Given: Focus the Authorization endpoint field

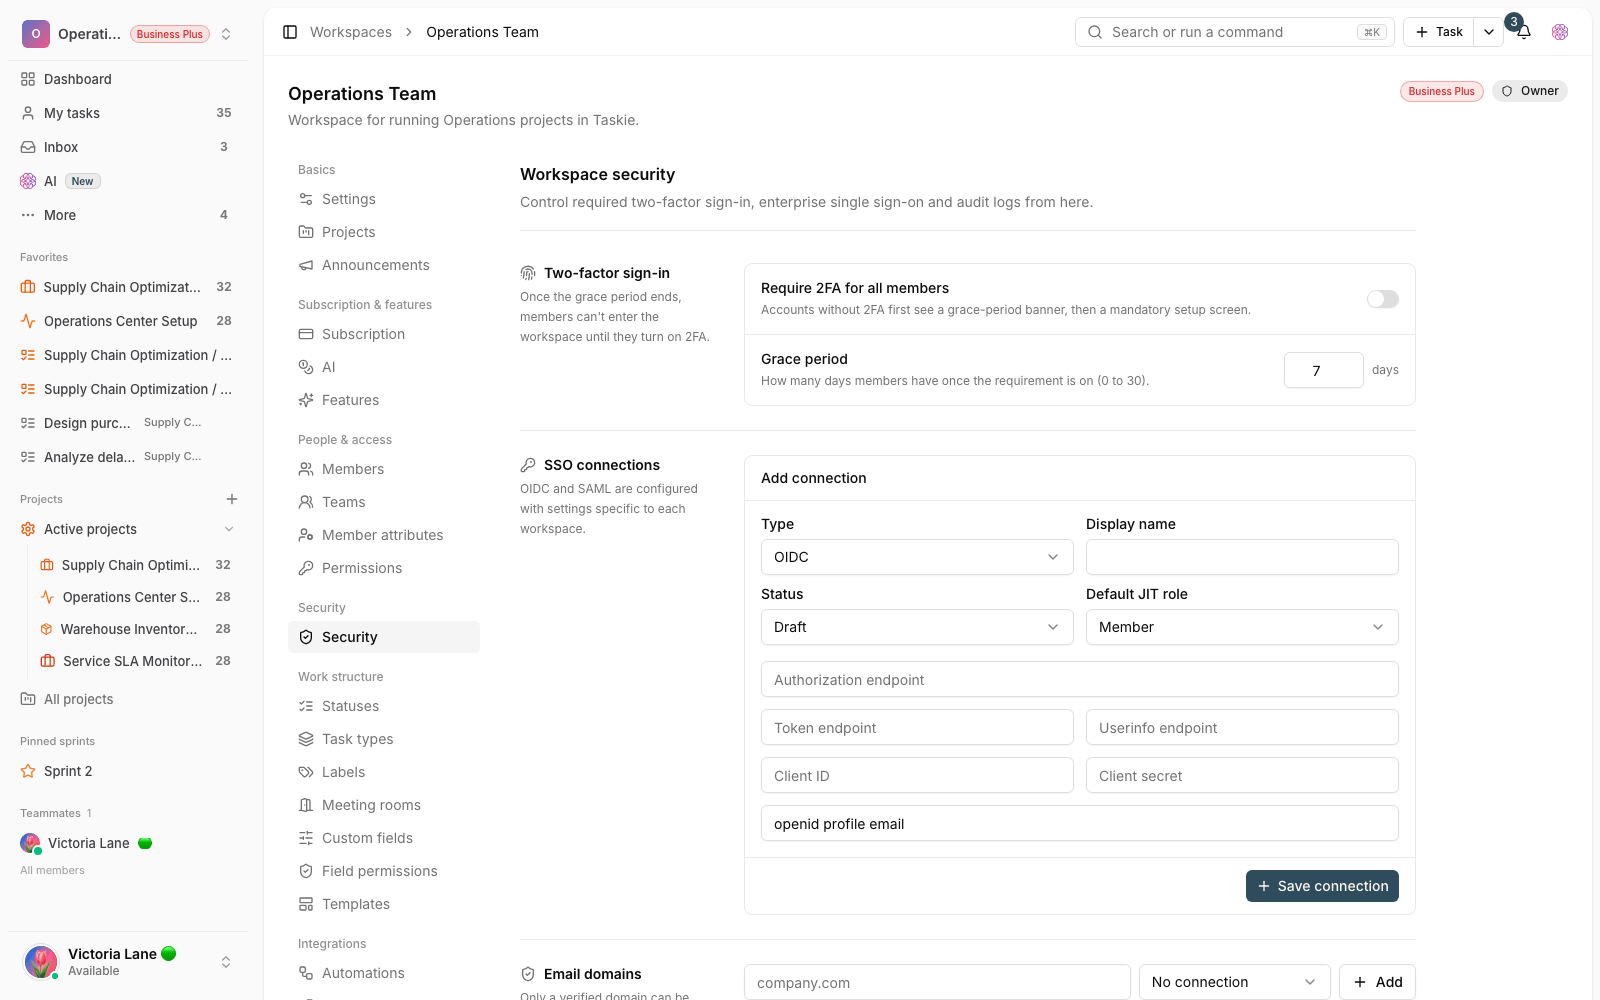Looking at the screenshot, I should pyautogui.click(x=1080, y=680).
